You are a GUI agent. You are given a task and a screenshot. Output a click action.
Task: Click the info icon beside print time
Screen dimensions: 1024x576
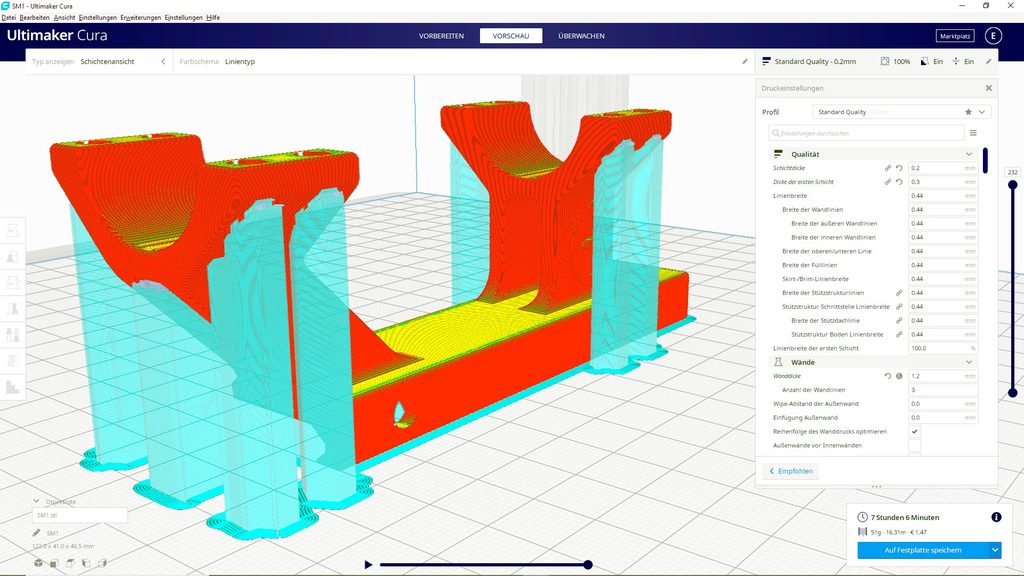pyautogui.click(x=996, y=517)
